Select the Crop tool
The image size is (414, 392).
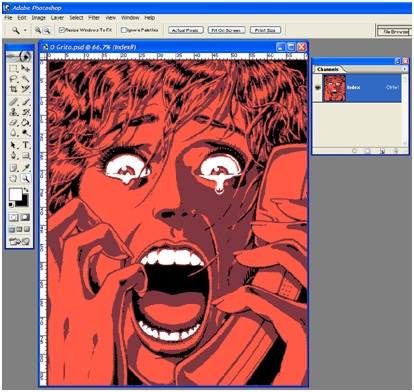(x=14, y=89)
